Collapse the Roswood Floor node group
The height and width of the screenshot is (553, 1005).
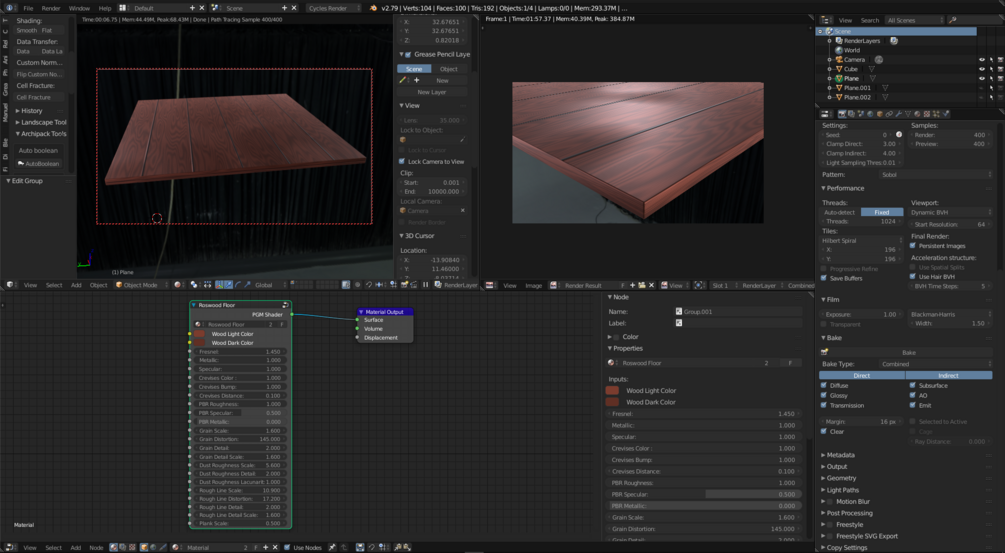194,305
